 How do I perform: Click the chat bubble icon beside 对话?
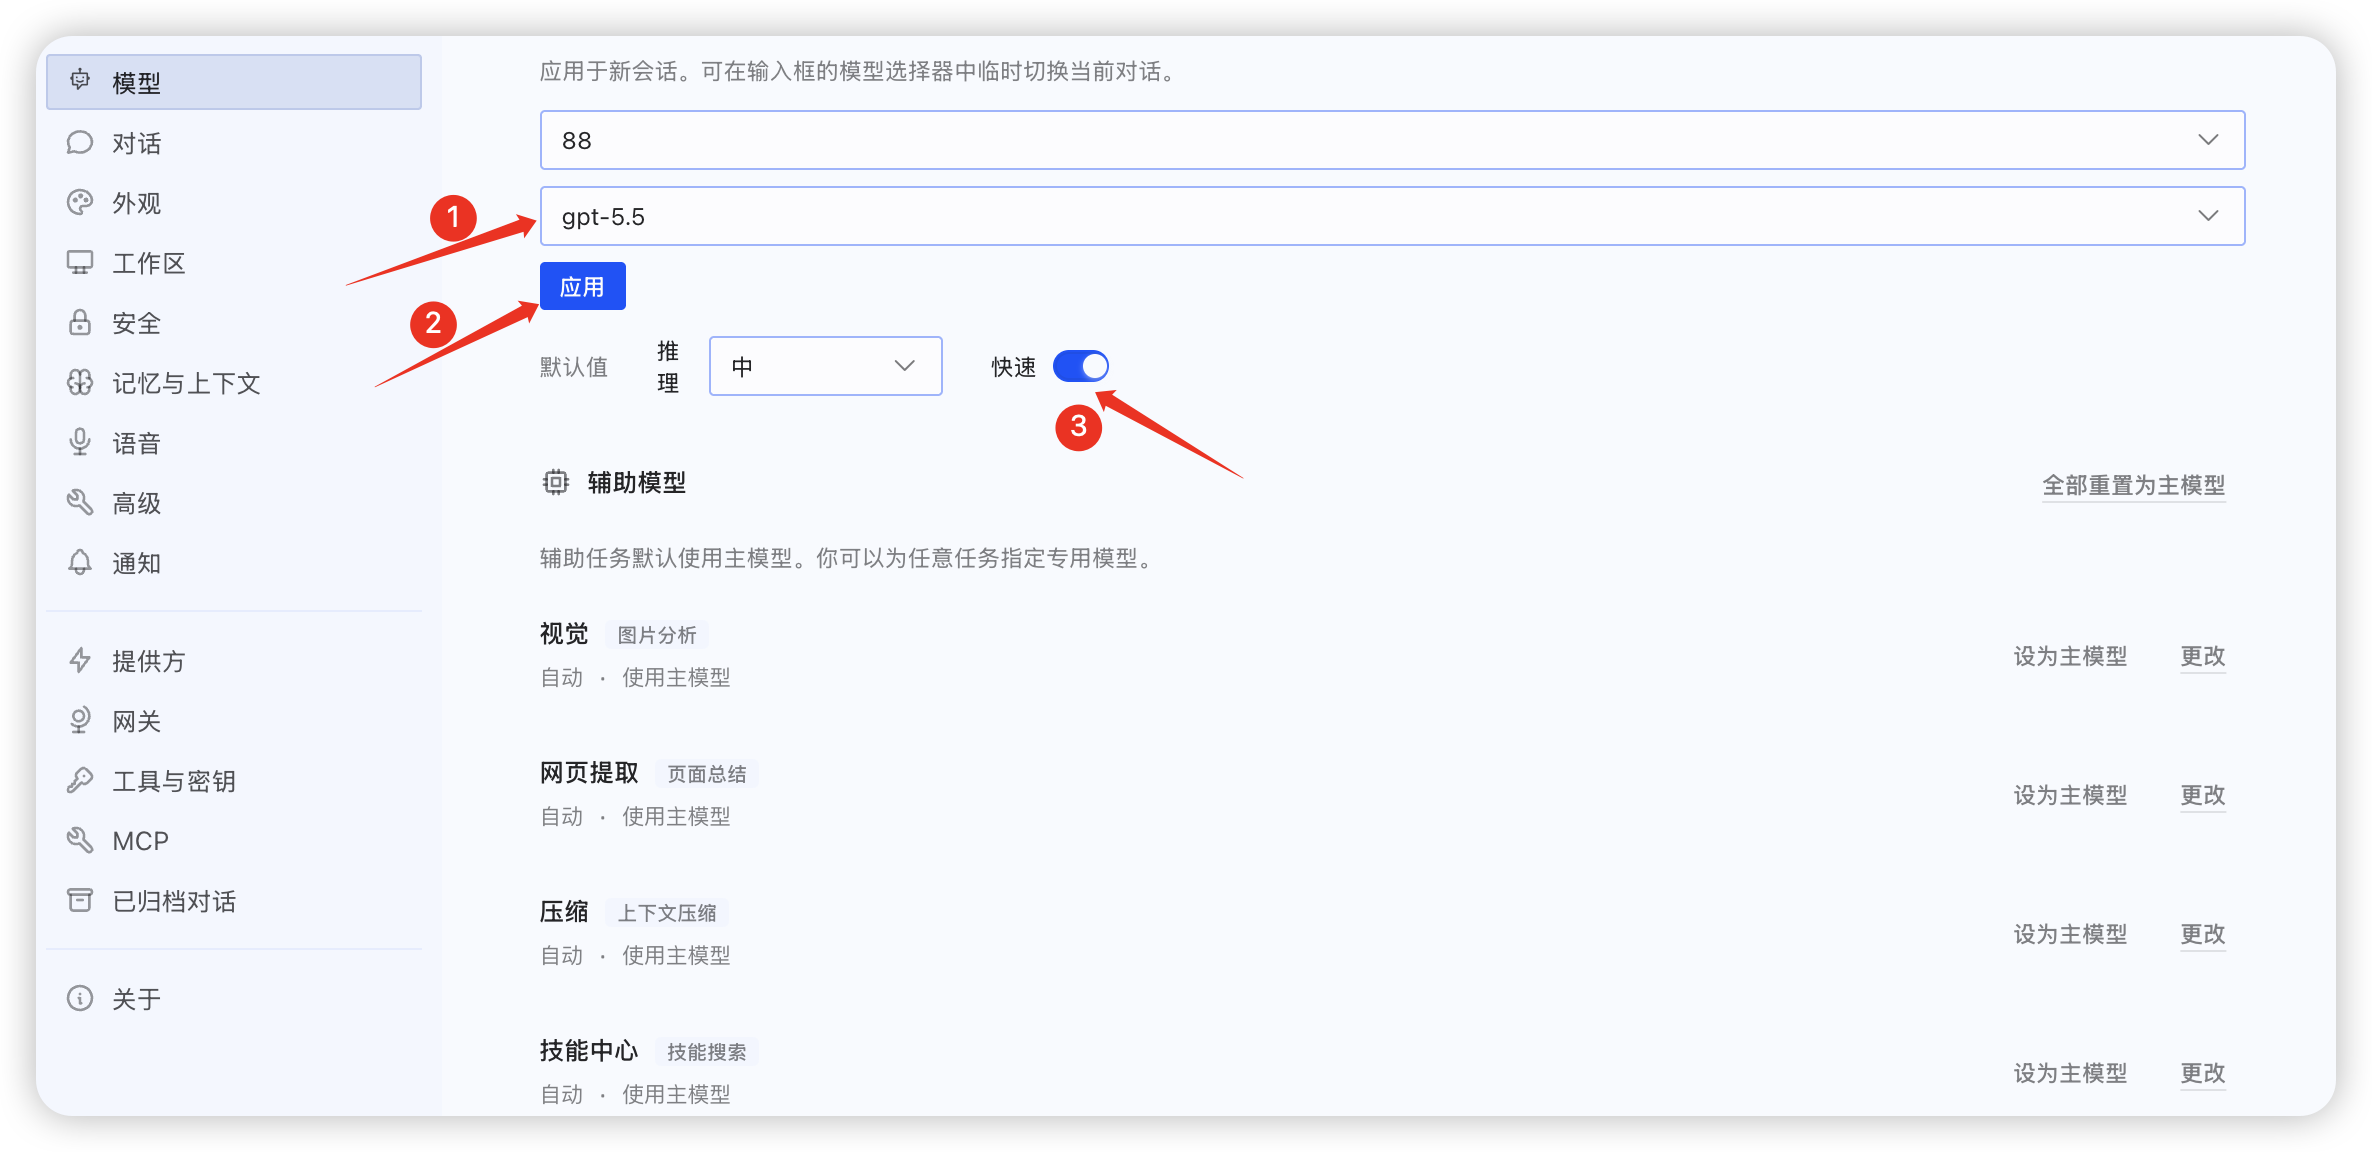(x=80, y=142)
